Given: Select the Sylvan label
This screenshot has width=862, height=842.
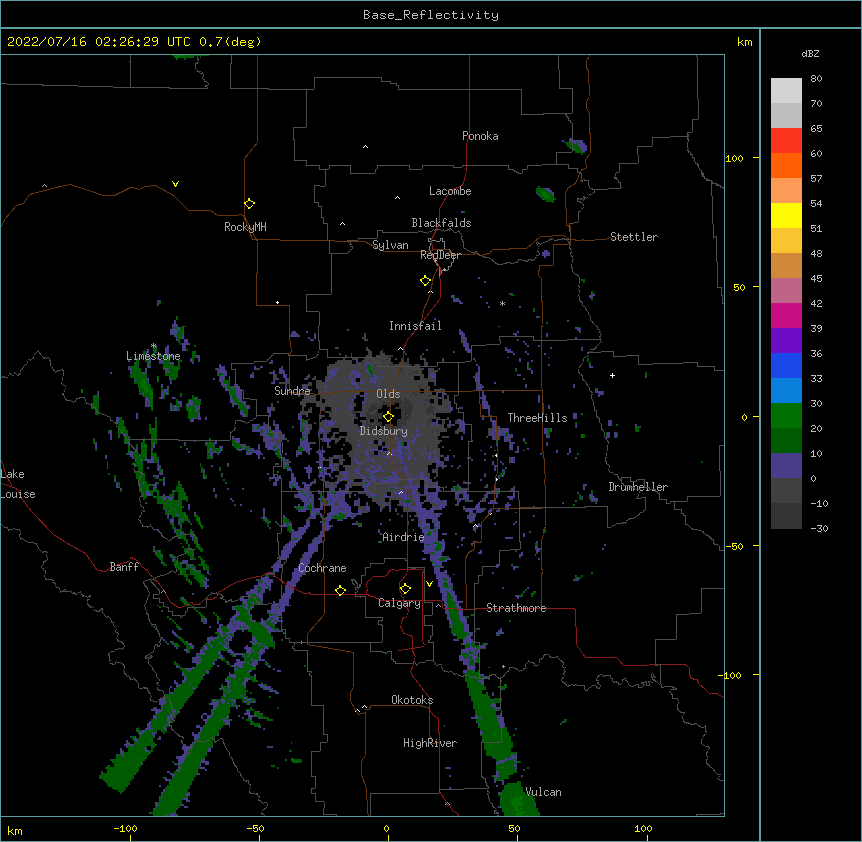Looking at the screenshot, I should pyautogui.click(x=390, y=245).
